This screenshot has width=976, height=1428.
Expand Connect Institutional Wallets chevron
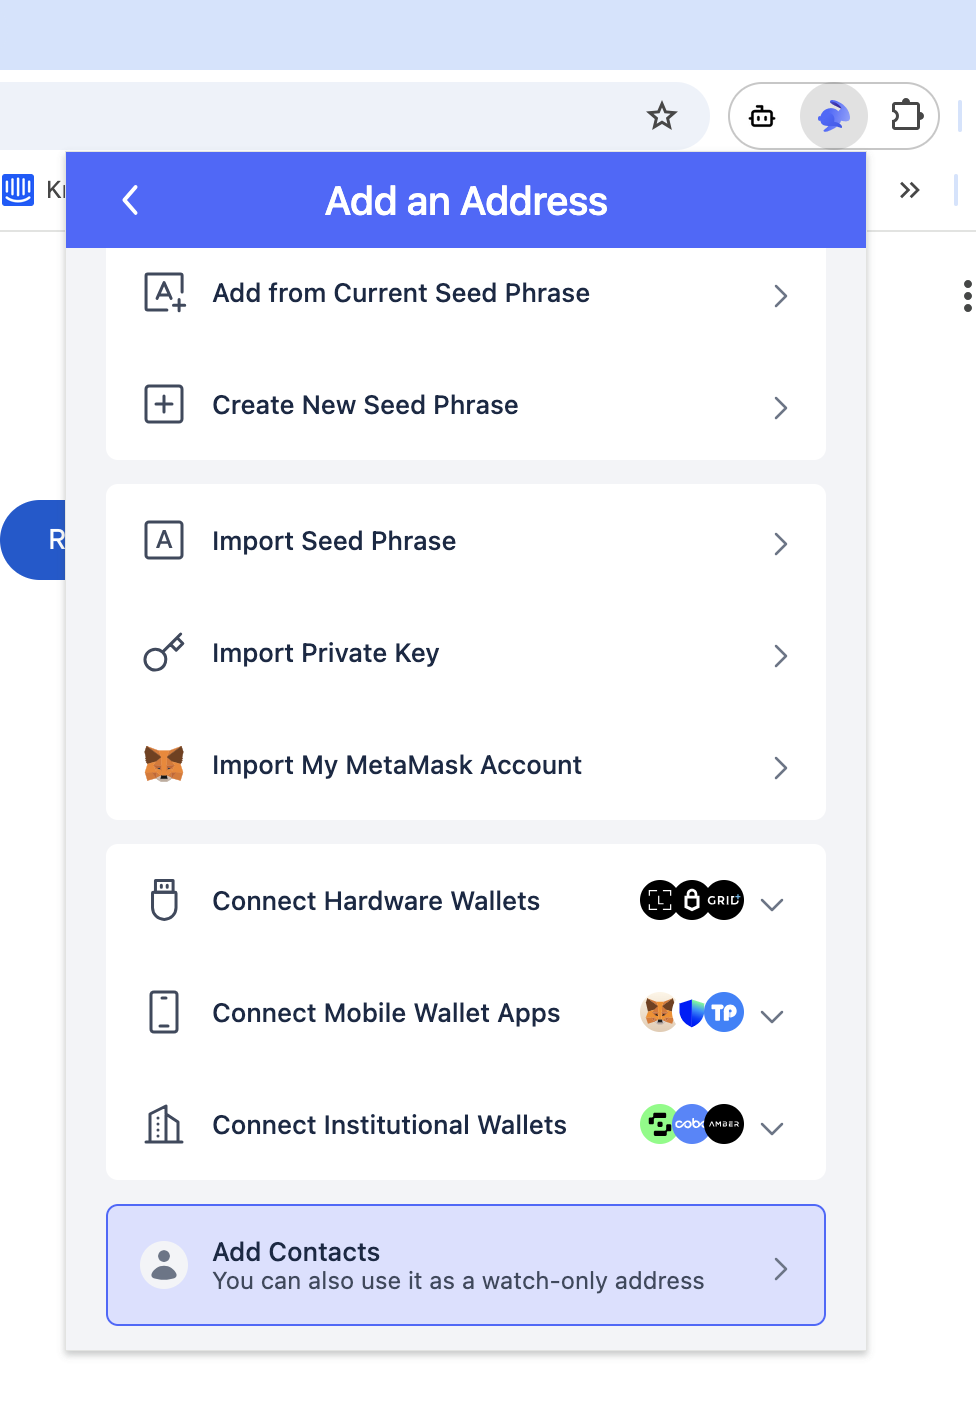tap(771, 1128)
